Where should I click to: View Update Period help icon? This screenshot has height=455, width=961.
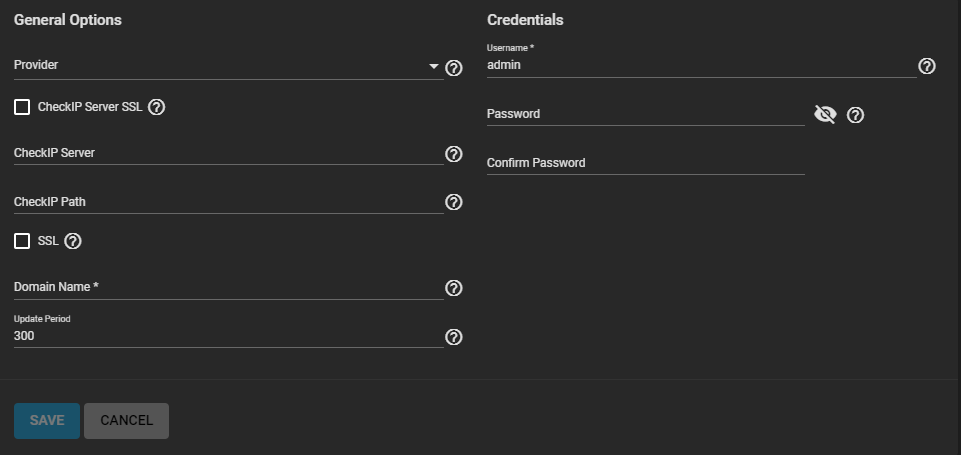(x=454, y=337)
